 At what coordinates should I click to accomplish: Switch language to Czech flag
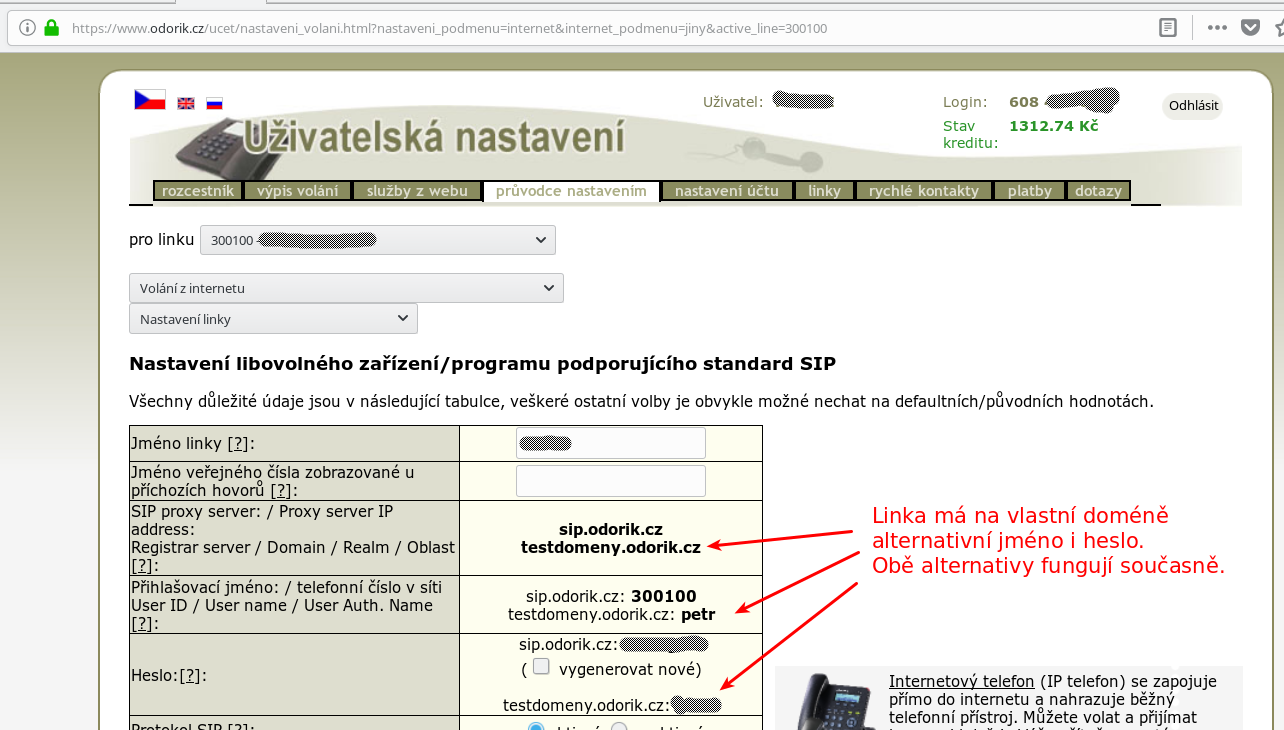(x=150, y=100)
